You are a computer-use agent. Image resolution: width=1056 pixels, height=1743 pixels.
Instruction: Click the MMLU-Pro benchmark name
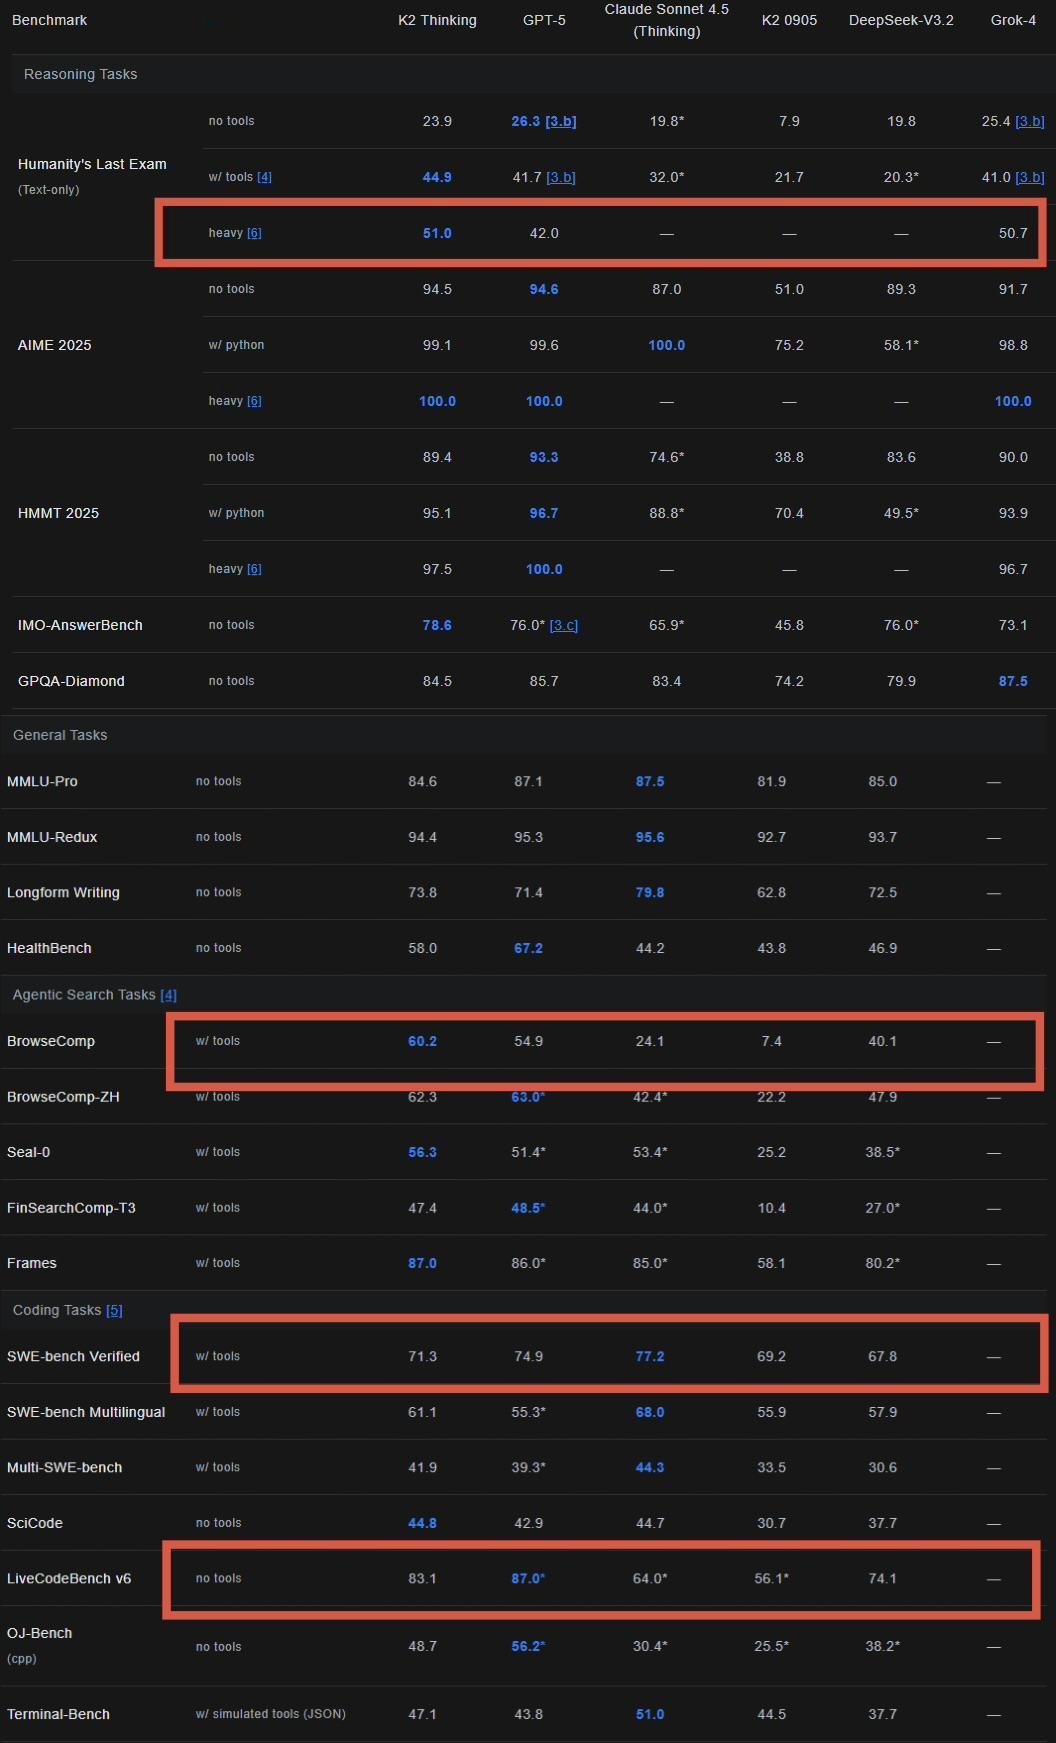tap(42, 781)
